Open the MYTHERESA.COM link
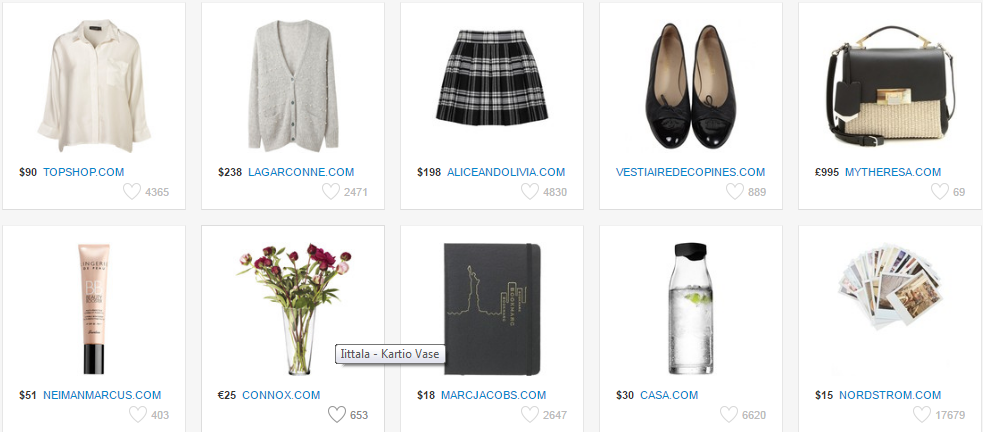Screen dimensions: 983x432 tap(893, 172)
